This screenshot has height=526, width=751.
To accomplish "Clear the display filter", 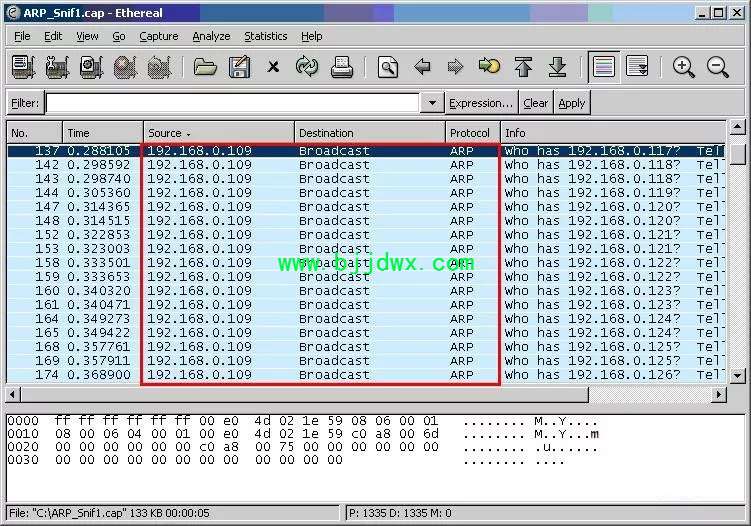I will (x=535, y=103).
